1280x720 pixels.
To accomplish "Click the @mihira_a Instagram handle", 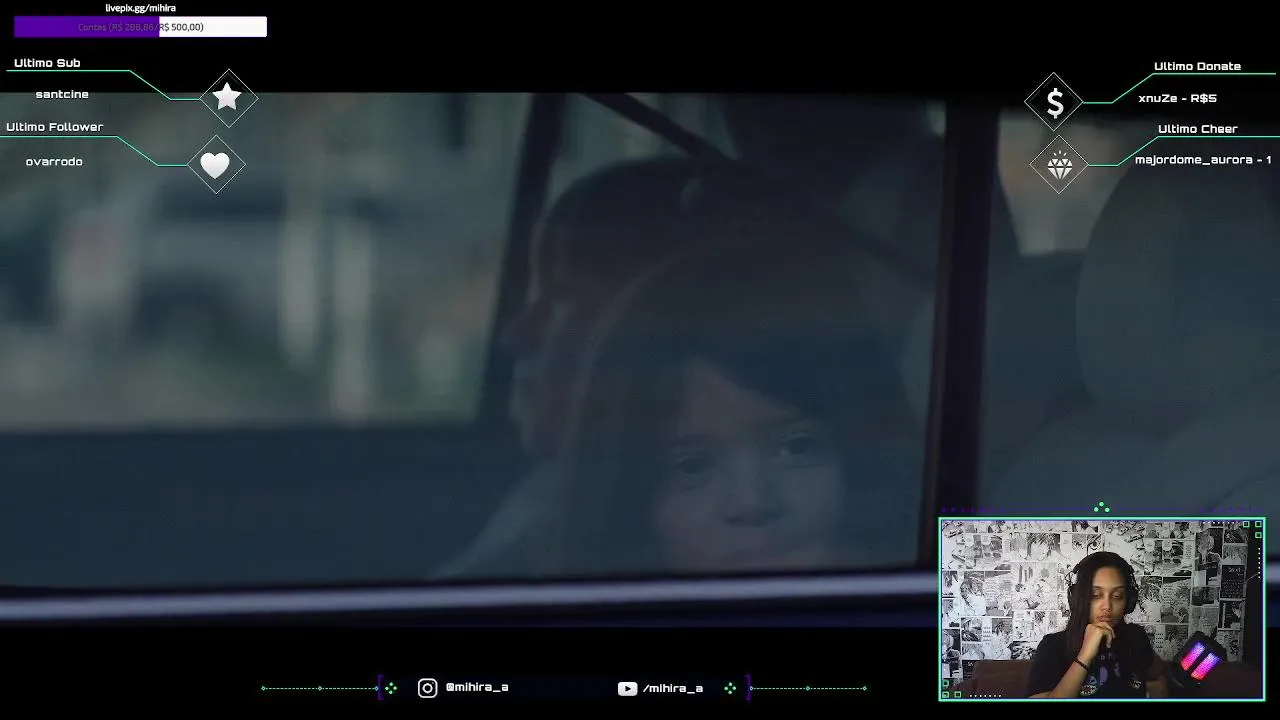I will click(x=477, y=688).
